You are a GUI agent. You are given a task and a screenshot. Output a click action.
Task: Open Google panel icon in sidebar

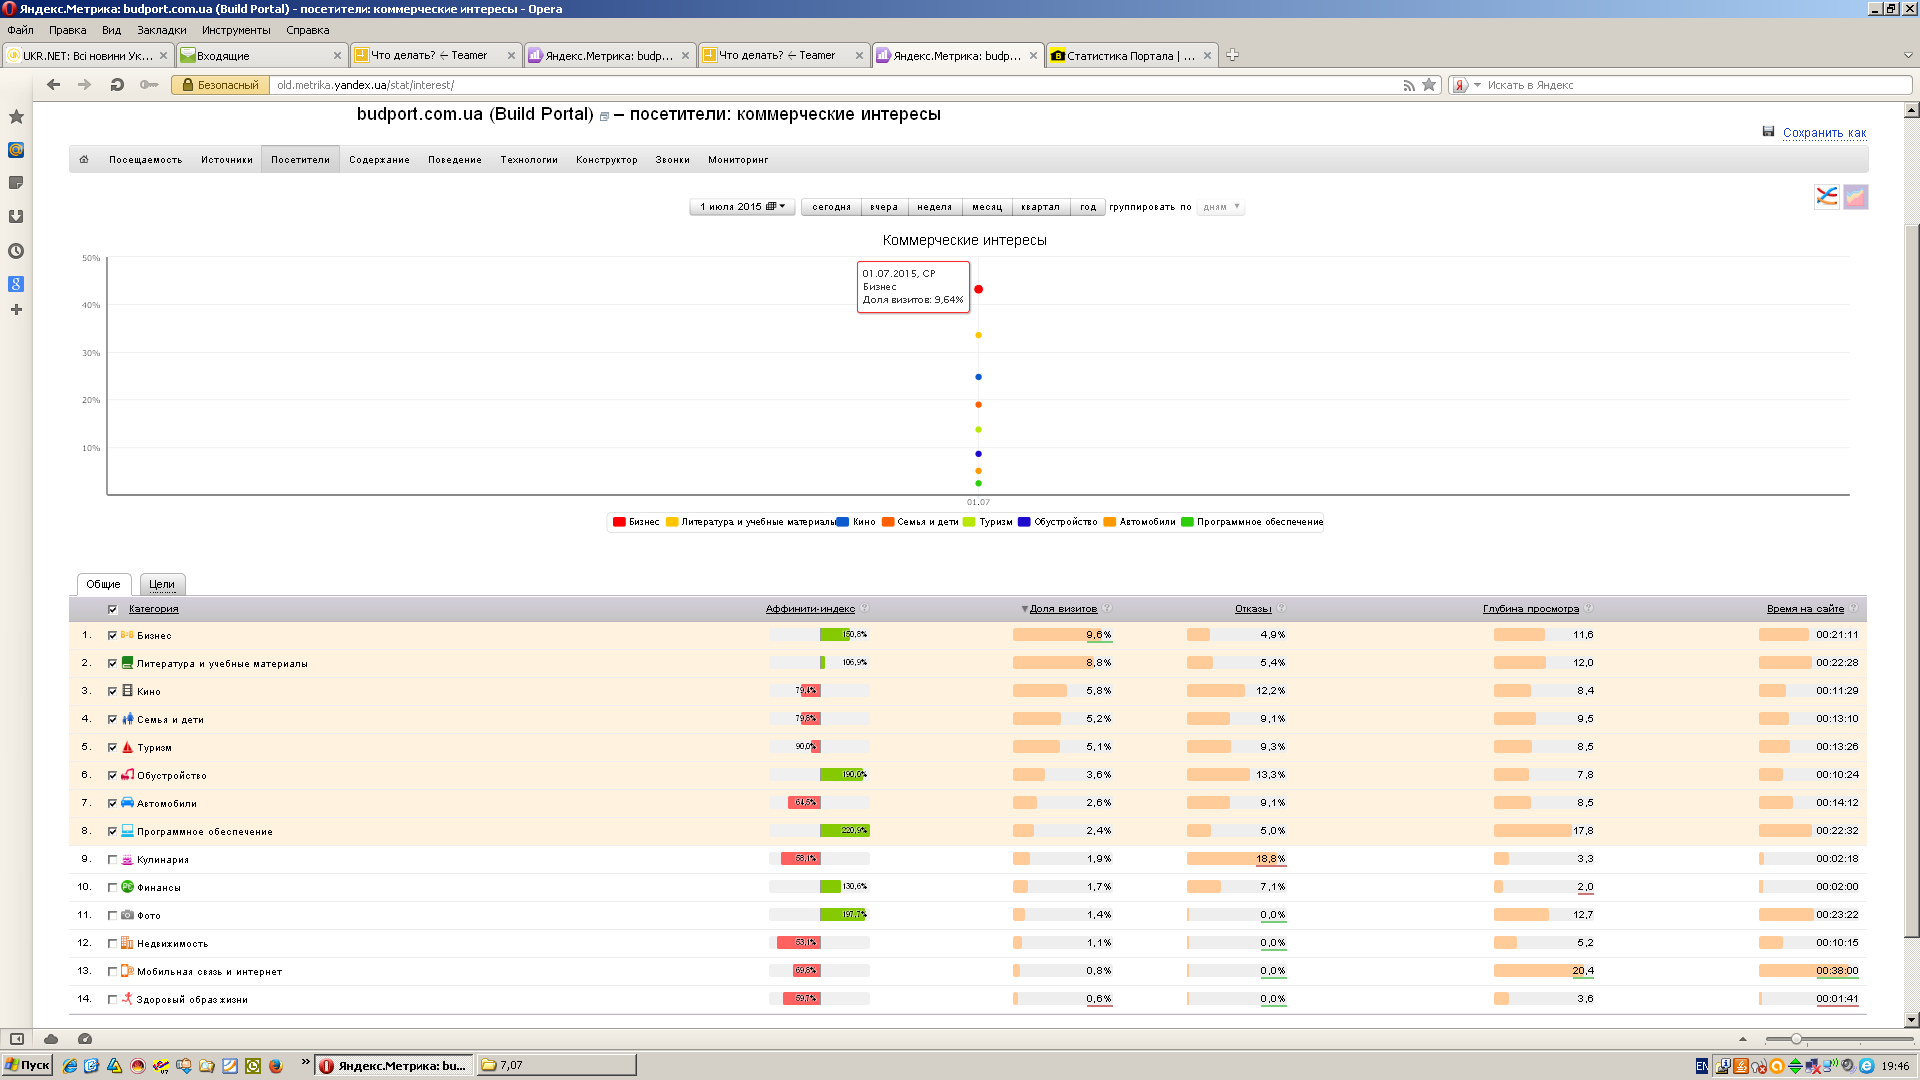(x=16, y=284)
